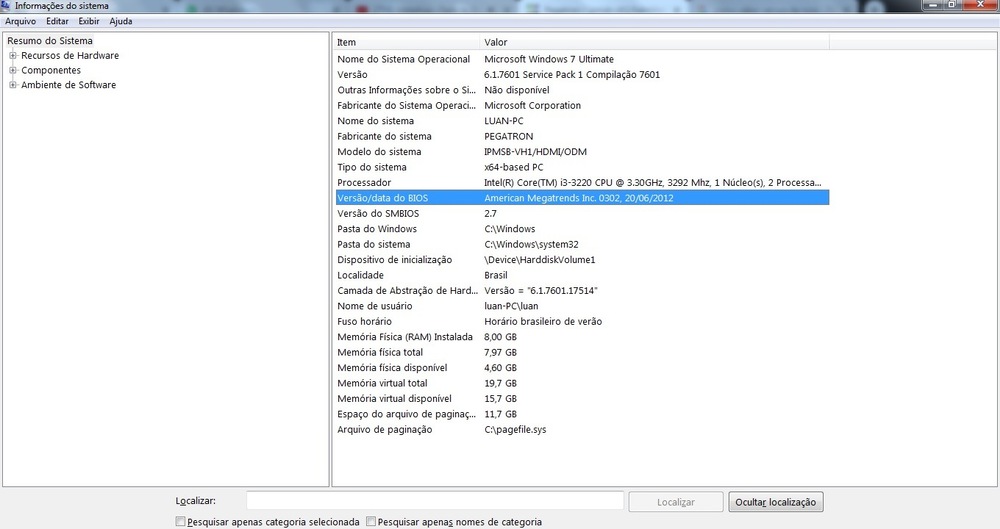
Task: Select Resumo do Sistema in tree
Action: click(x=50, y=41)
